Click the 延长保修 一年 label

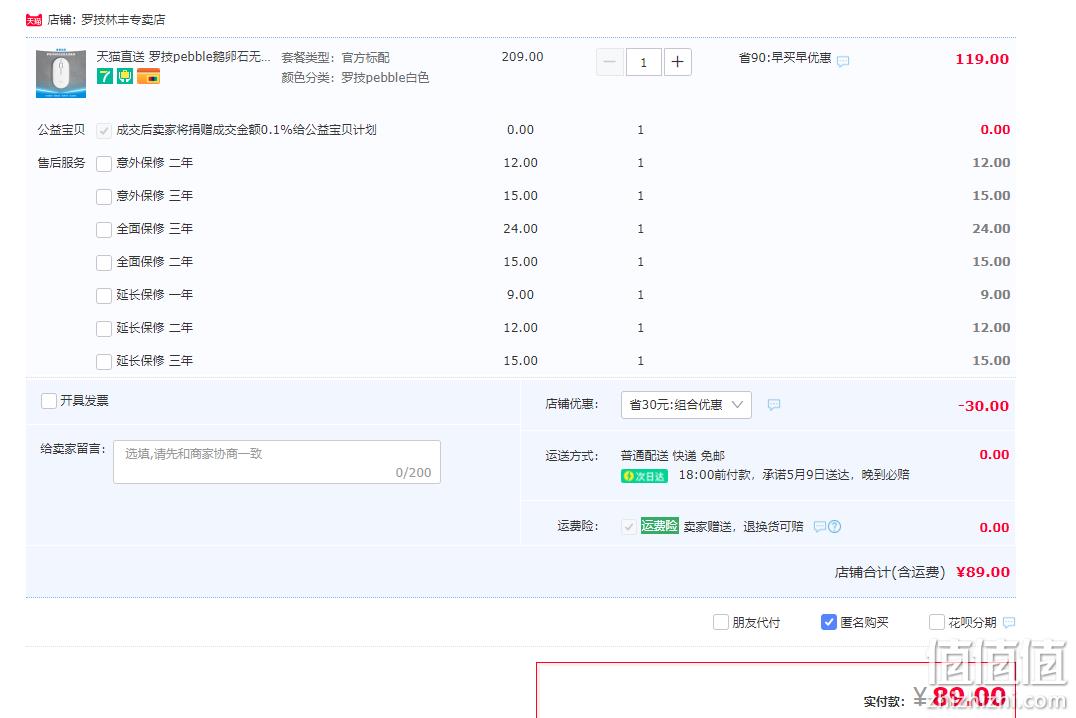coord(154,294)
